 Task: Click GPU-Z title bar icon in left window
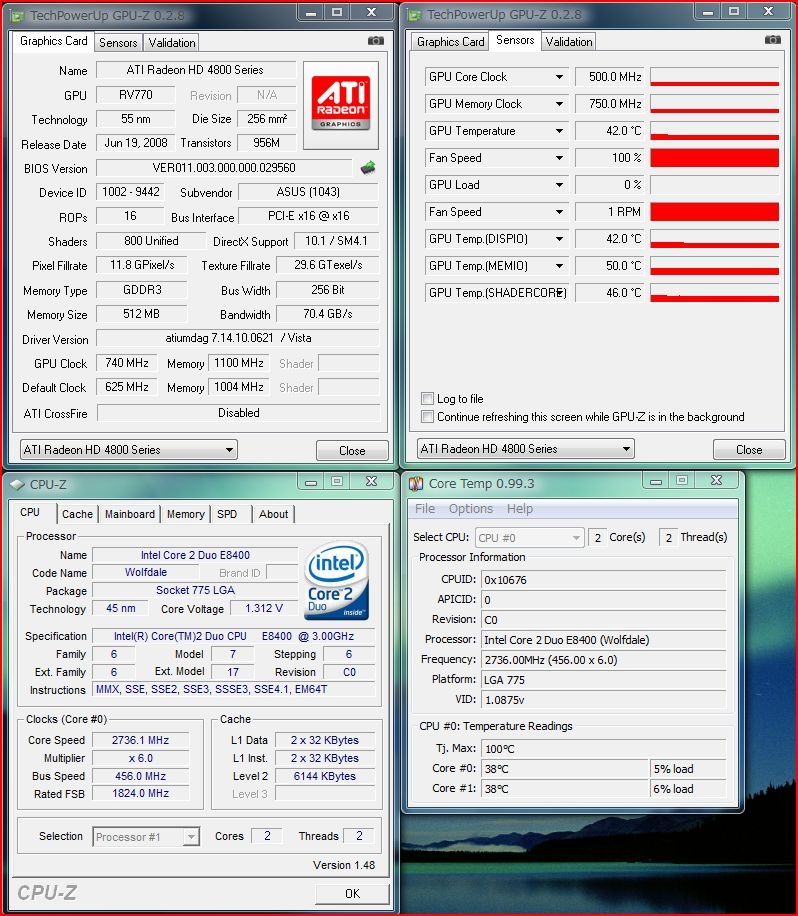click(18, 16)
